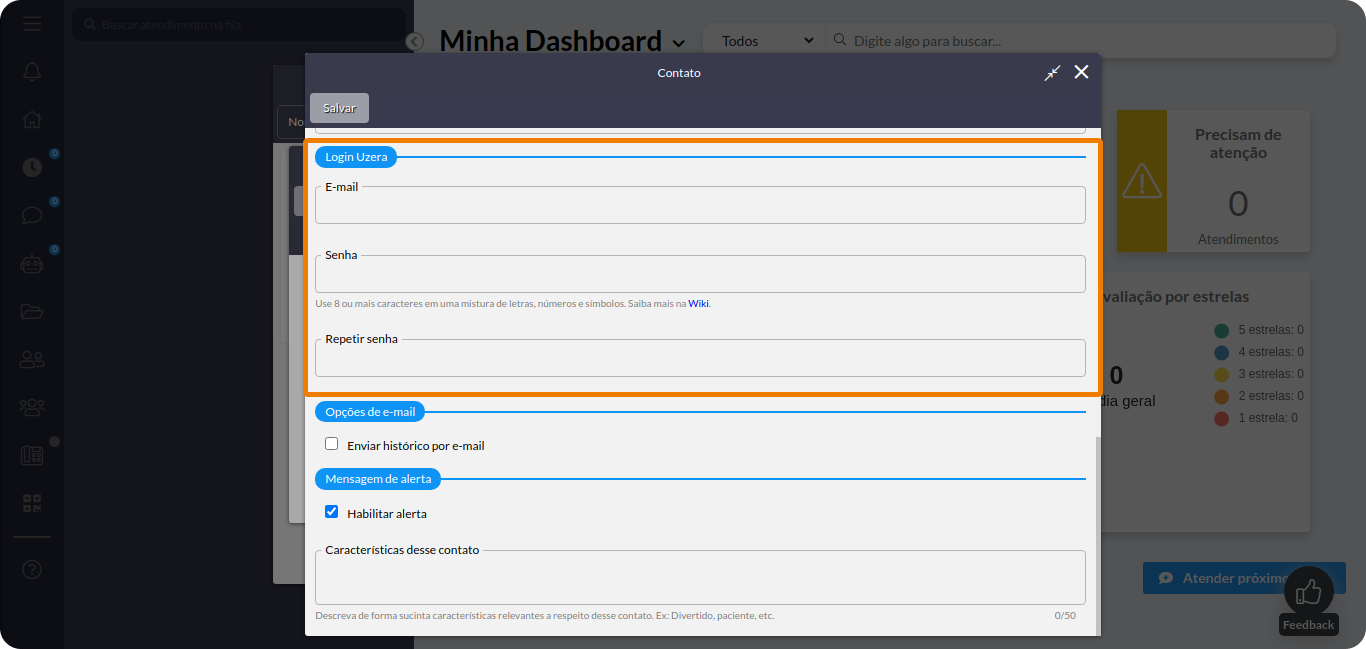The height and width of the screenshot is (649, 1366).
Task: Click the Precisam de atenção card title
Action: click(1238, 143)
